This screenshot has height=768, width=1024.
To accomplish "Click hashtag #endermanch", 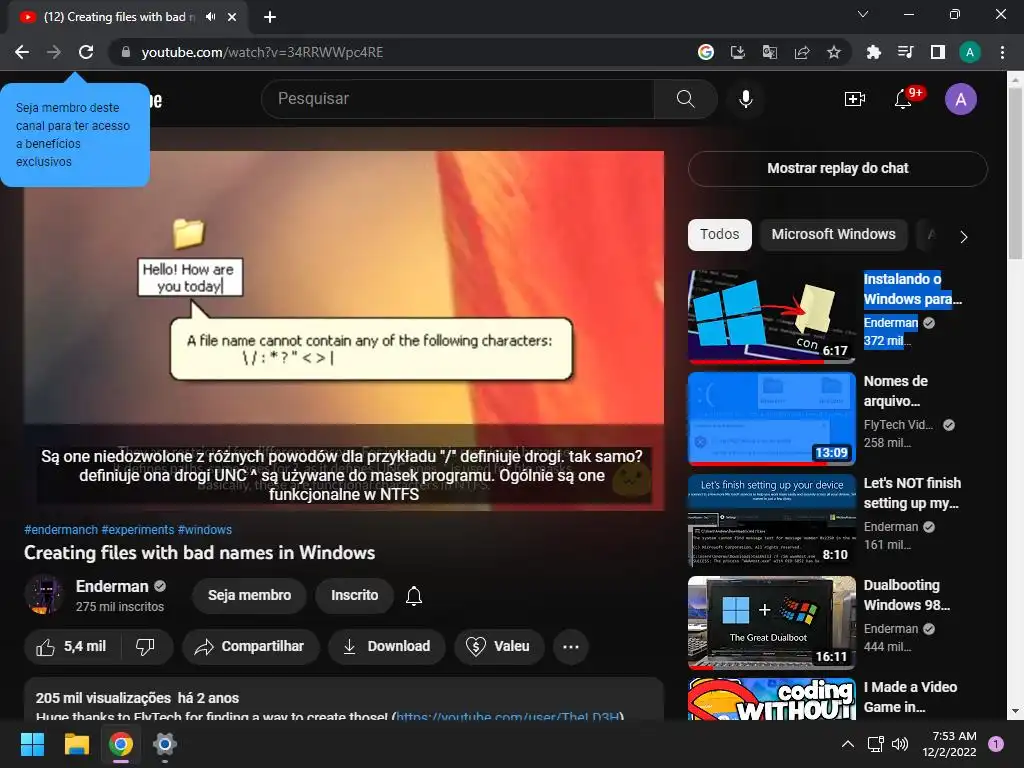I will 61,530.
